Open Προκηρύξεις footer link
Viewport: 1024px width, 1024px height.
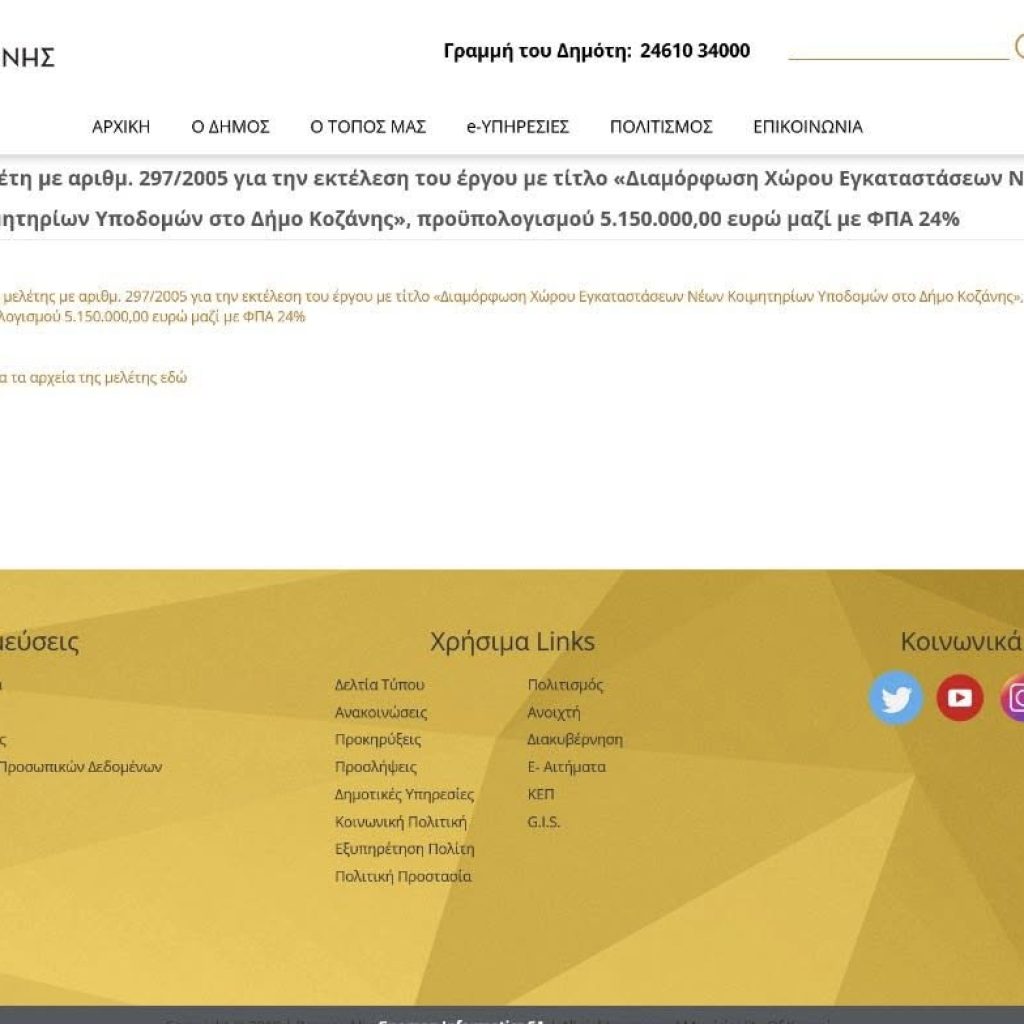(x=377, y=740)
